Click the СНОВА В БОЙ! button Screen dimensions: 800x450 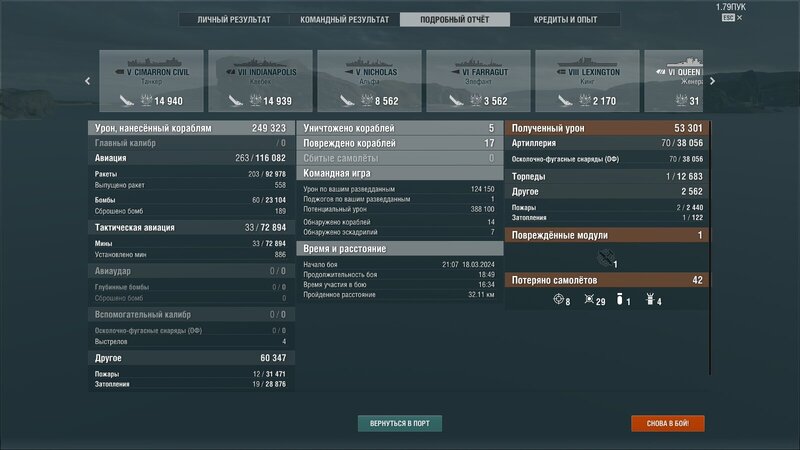[667, 423]
